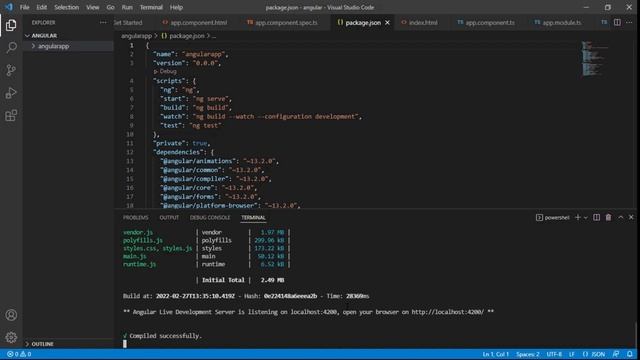The height and width of the screenshot is (360, 640).
Task: Click the VS Code logo icon
Action: [x=9, y=7]
